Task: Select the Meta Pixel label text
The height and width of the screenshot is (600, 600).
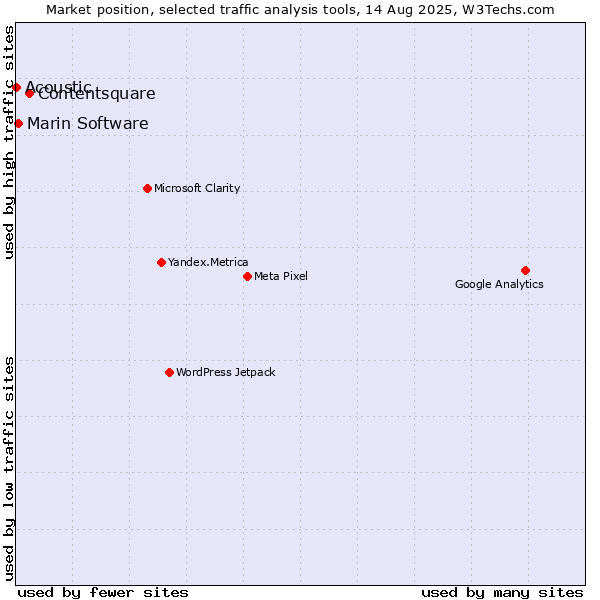Action: pyautogui.click(x=281, y=276)
